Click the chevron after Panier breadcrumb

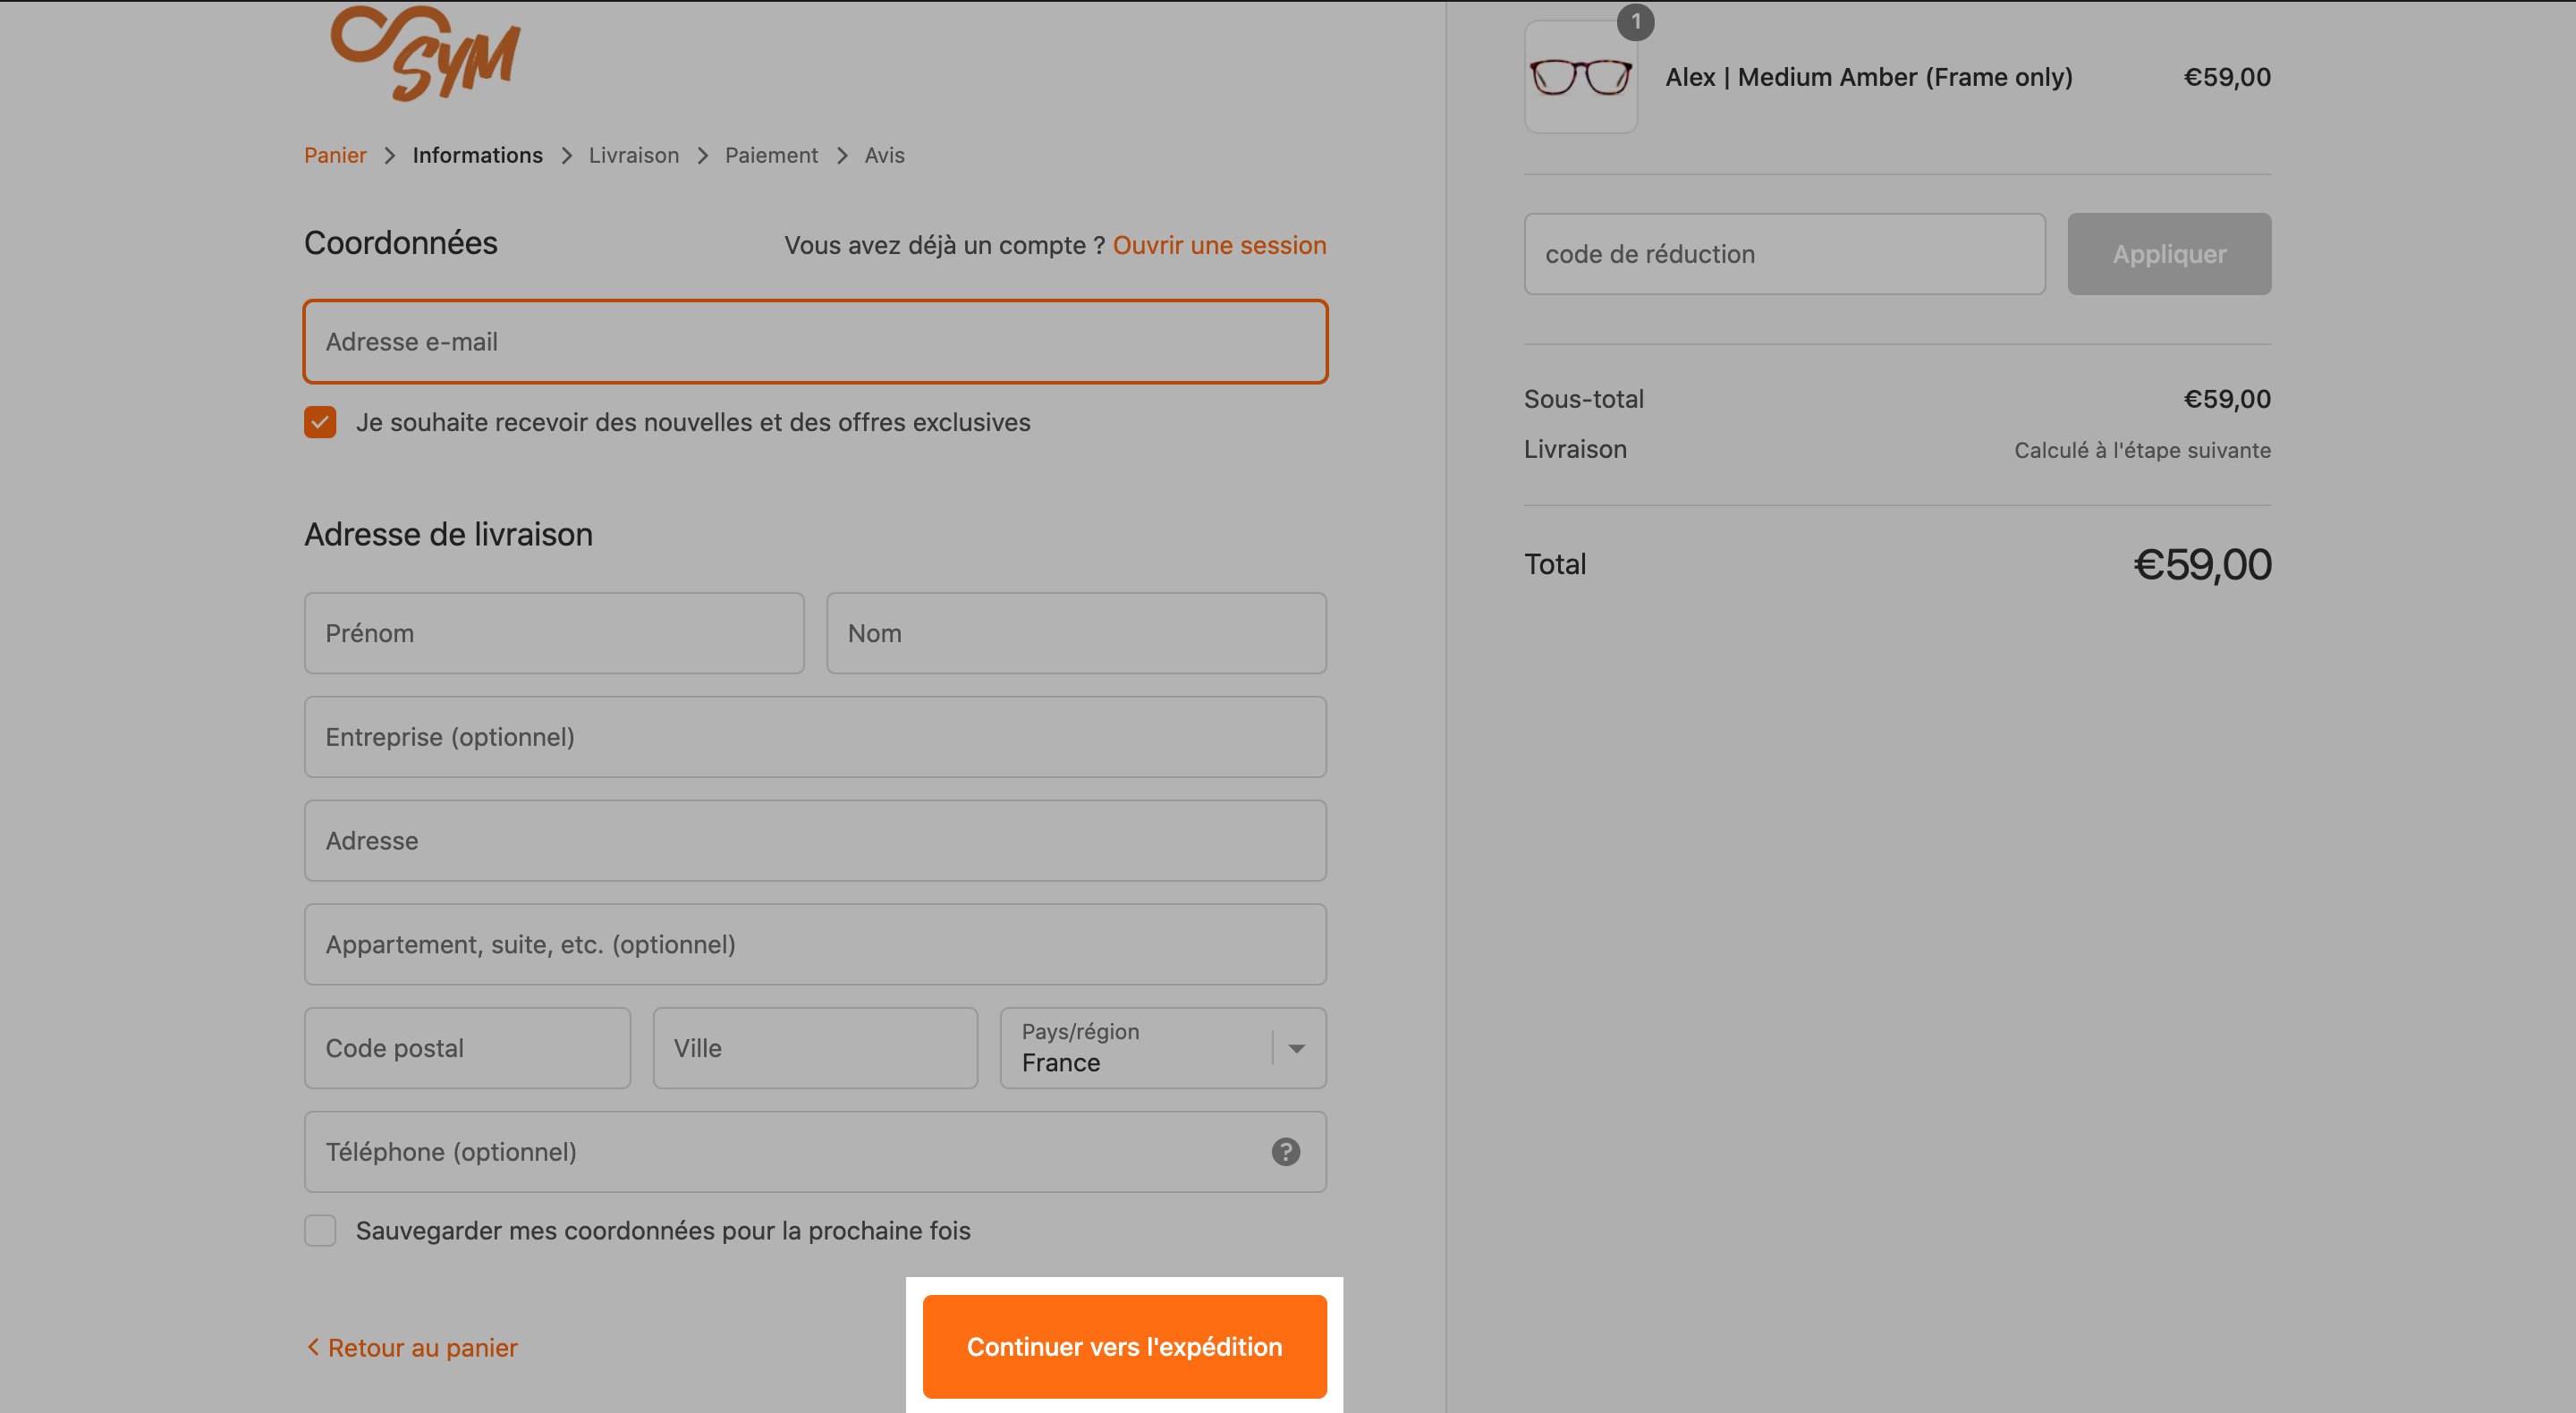pos(390,156)
